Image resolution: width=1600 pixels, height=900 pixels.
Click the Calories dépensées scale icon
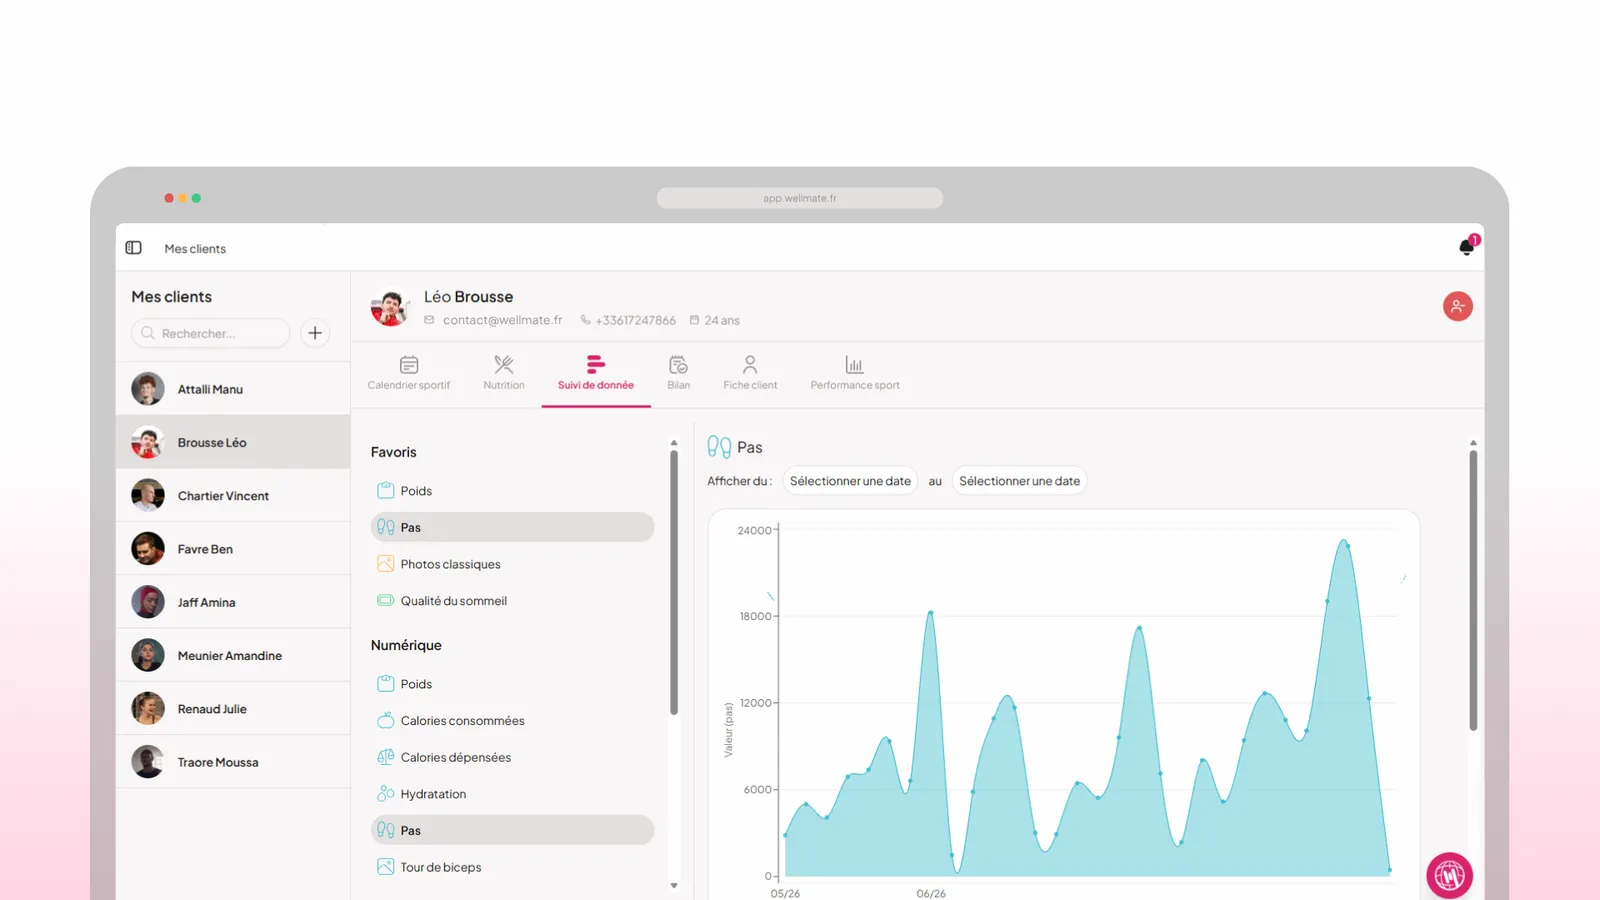coord(385,757)
